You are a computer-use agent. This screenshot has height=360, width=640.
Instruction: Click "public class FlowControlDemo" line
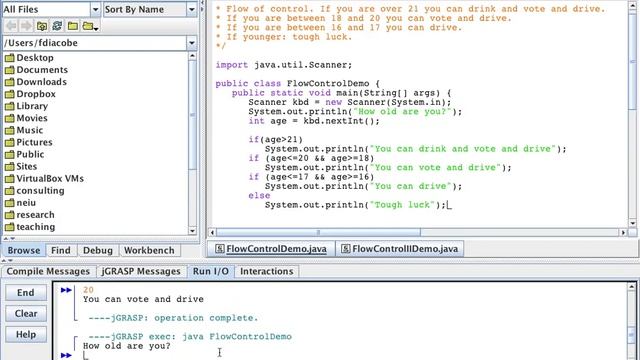coord(298,84)
